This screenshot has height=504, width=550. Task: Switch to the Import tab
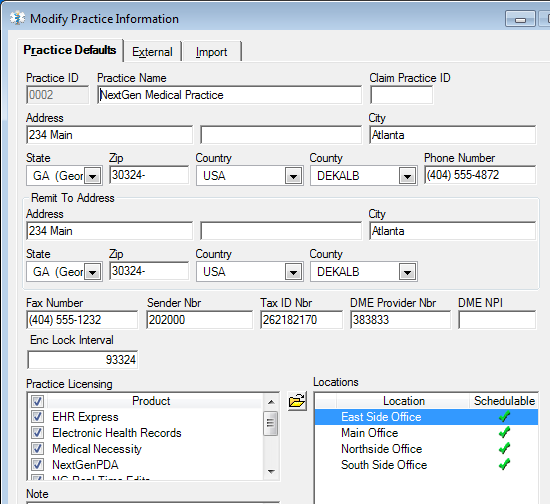[x=212, y=52]
